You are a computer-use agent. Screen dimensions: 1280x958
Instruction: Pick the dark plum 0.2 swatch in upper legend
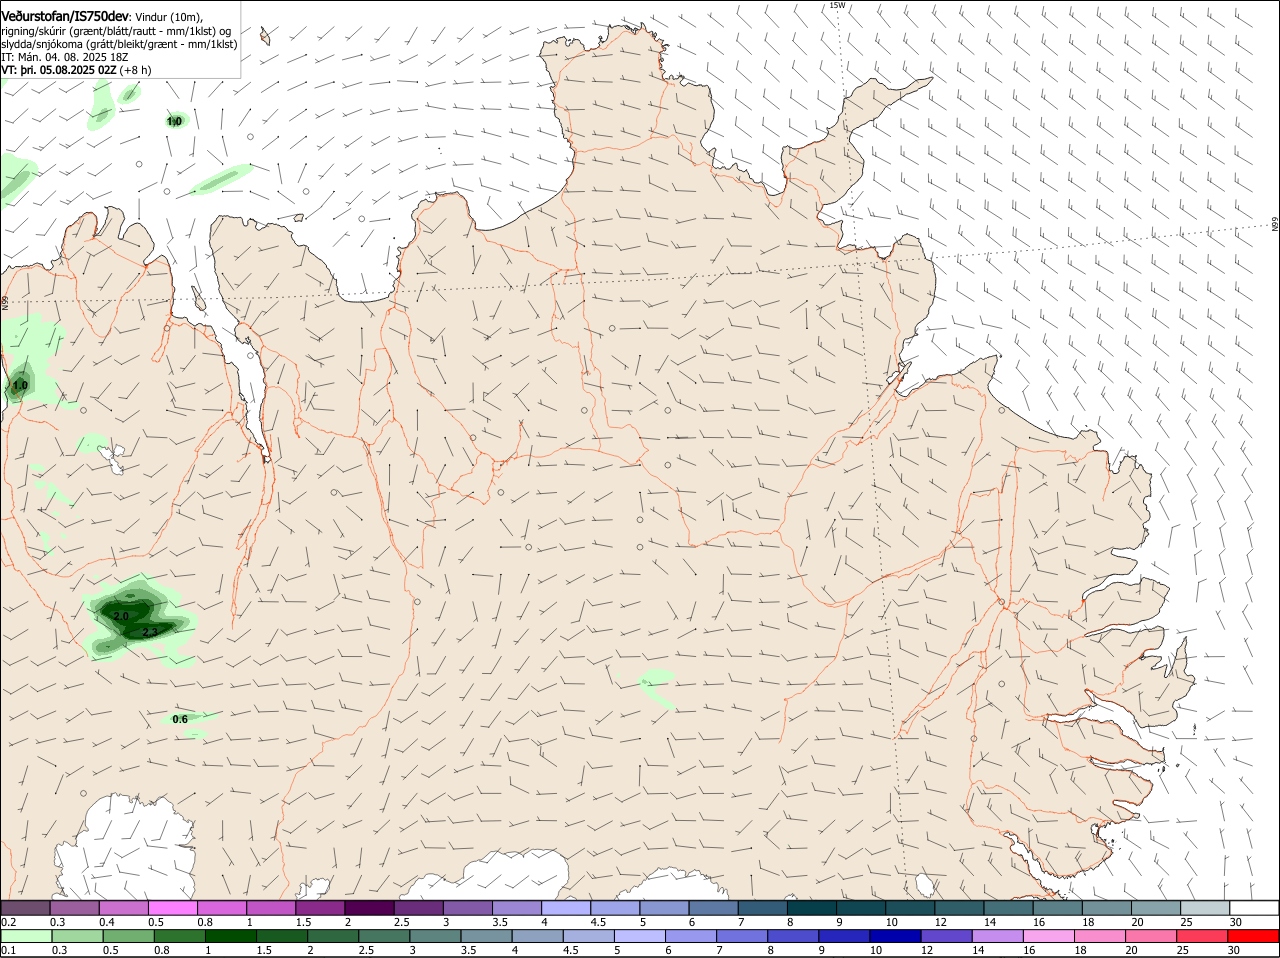tap(26, 907)
